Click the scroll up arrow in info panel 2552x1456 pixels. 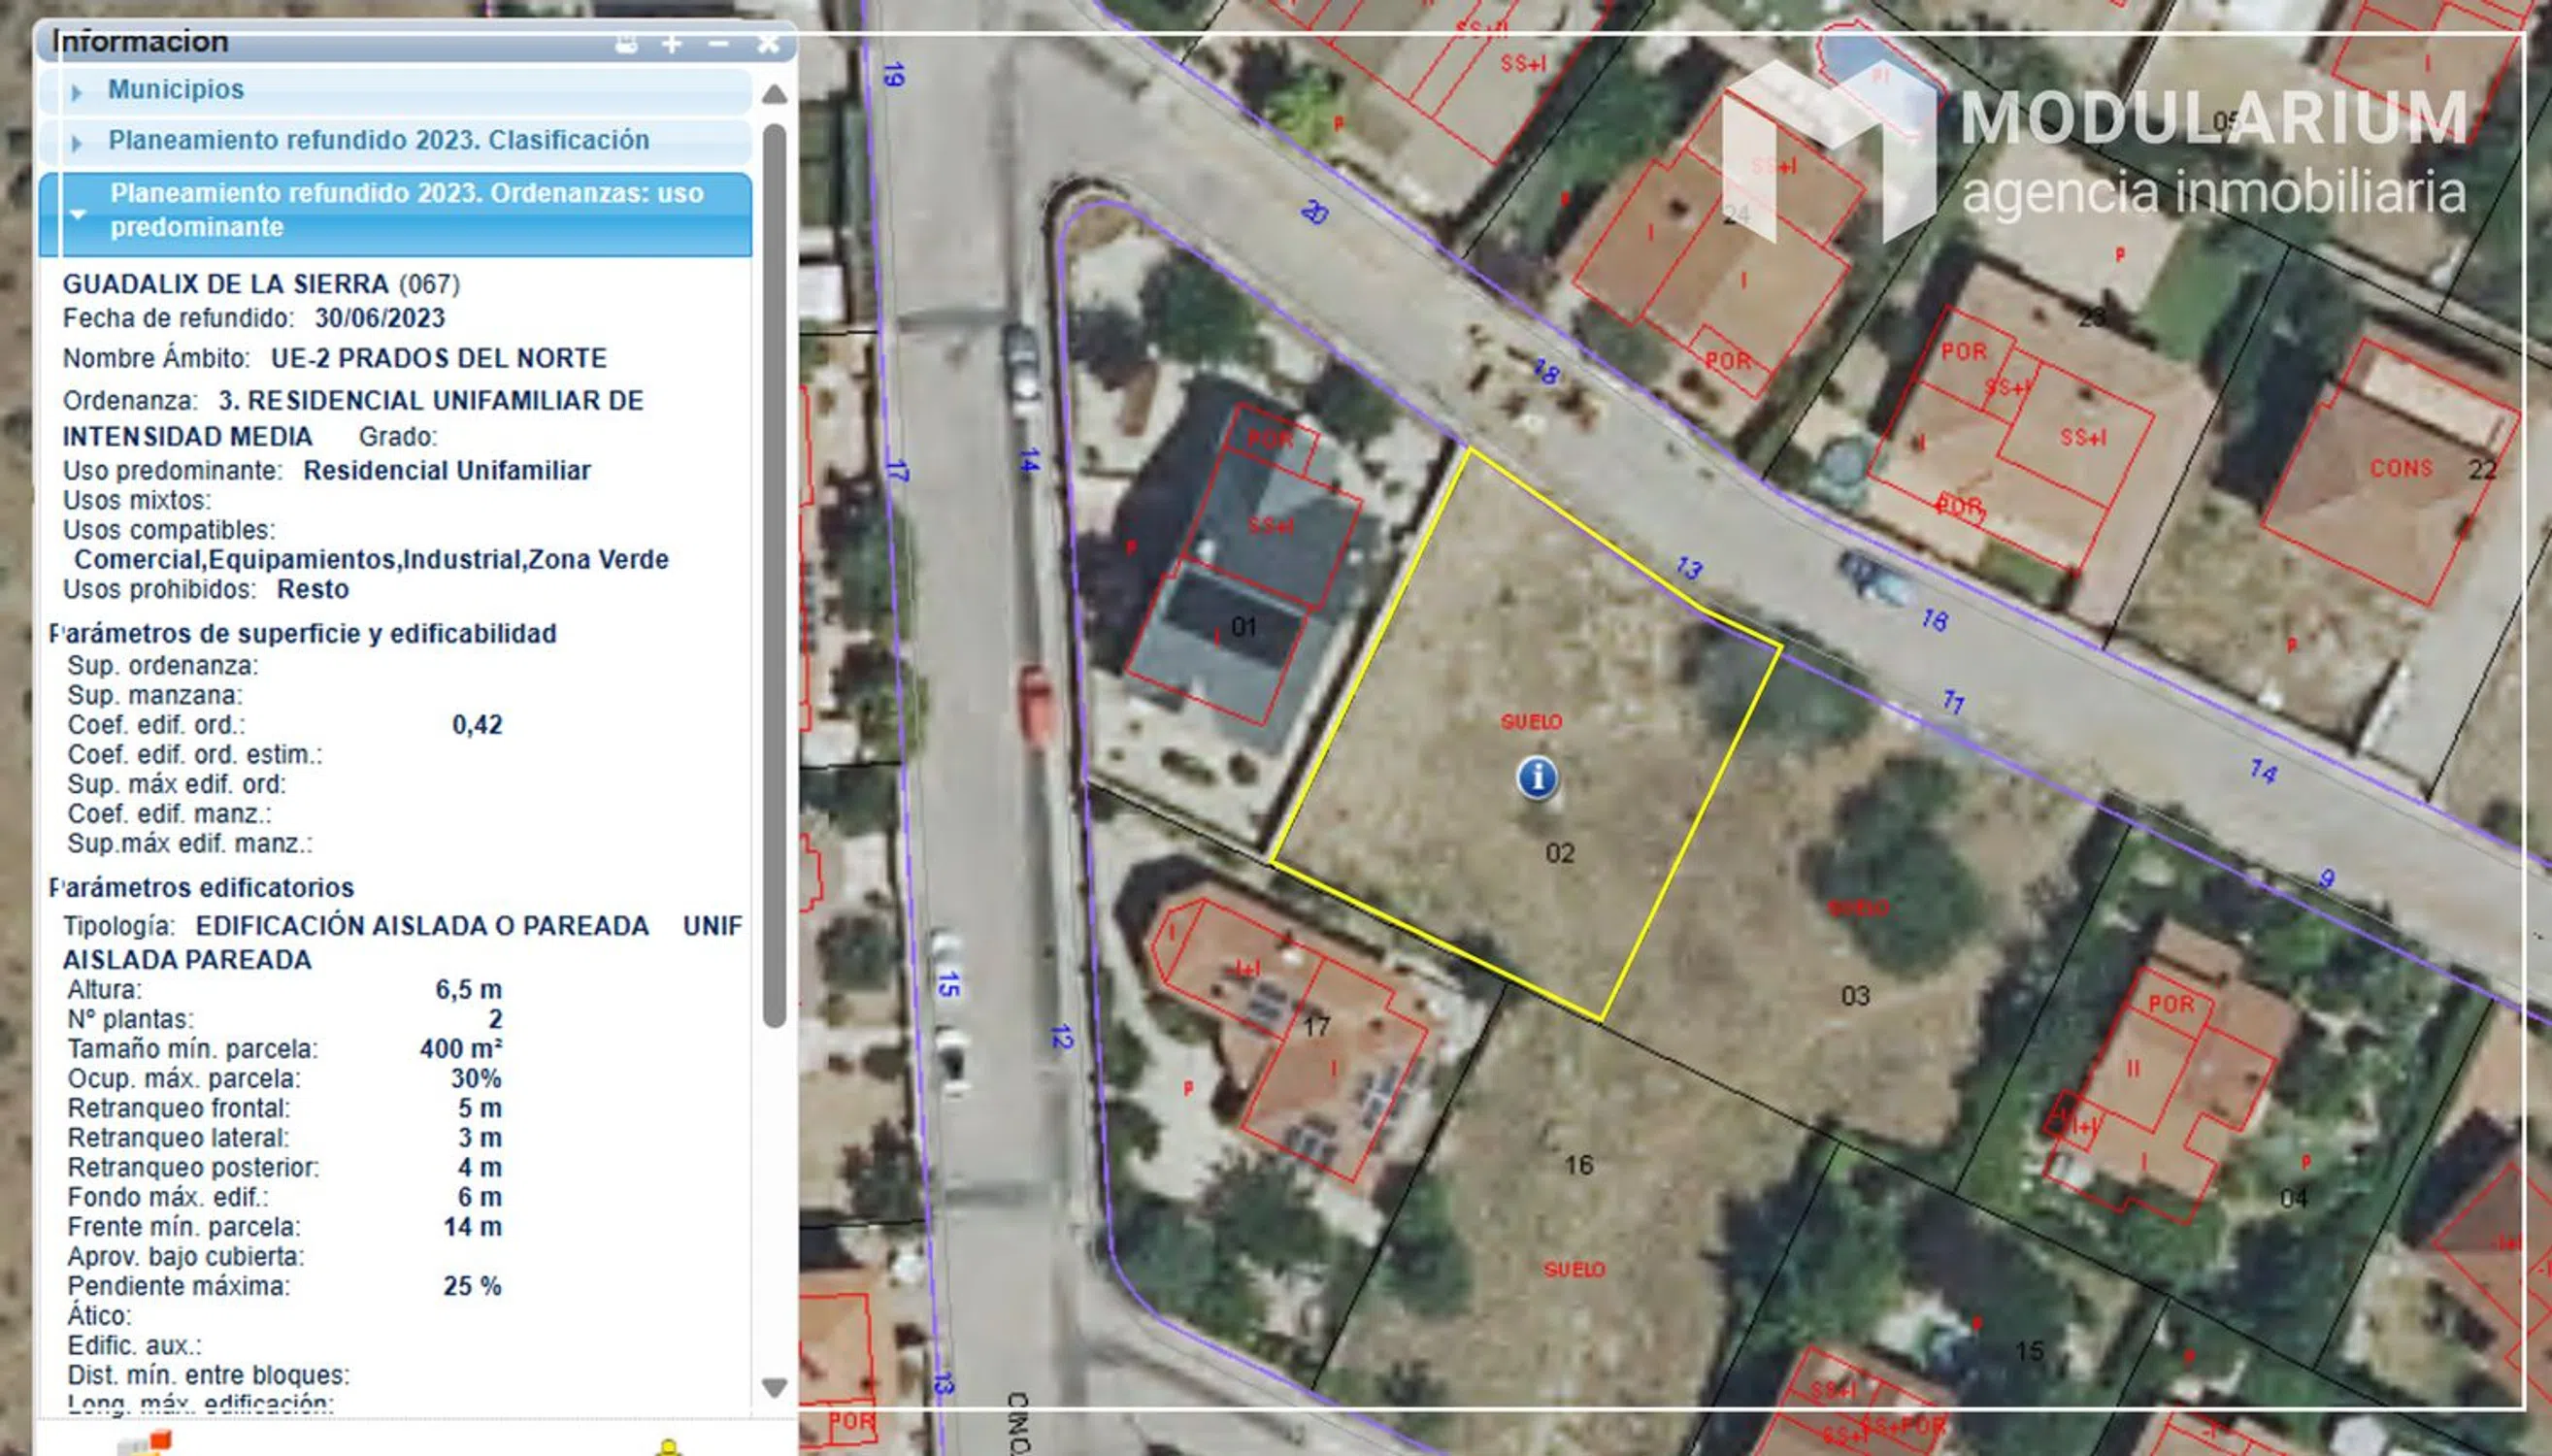click(774, 95)
